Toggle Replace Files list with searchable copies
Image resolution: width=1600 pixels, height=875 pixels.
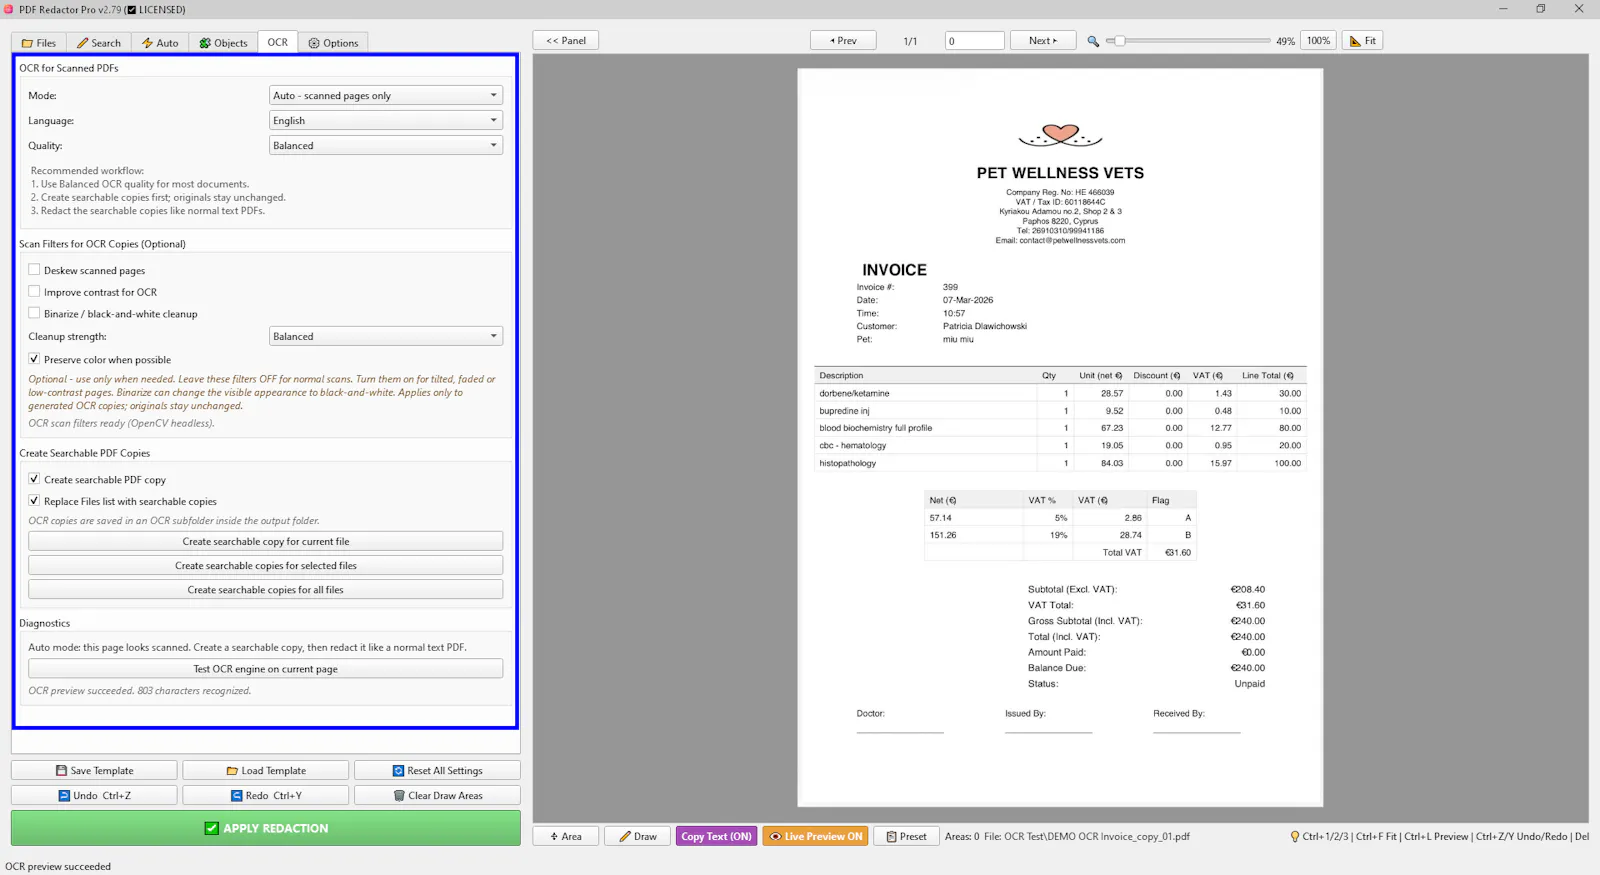pos(34,501)
